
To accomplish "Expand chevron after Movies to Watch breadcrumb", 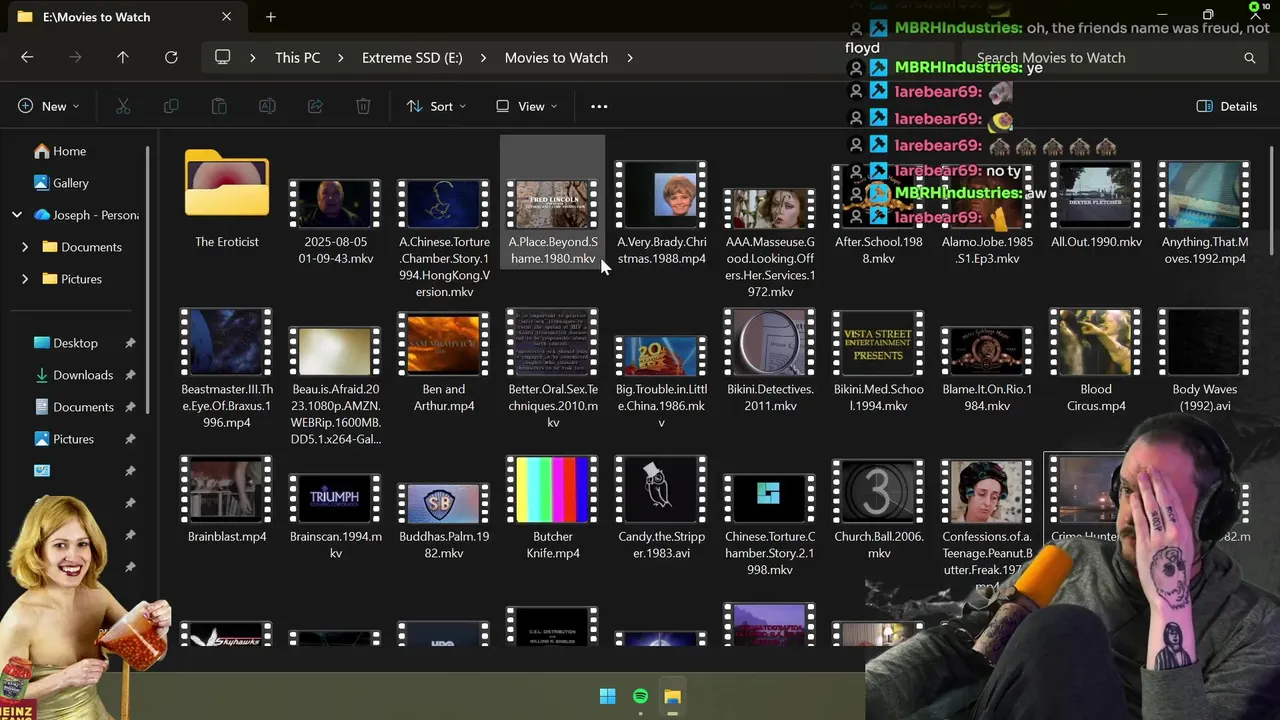I will (629, 58).
